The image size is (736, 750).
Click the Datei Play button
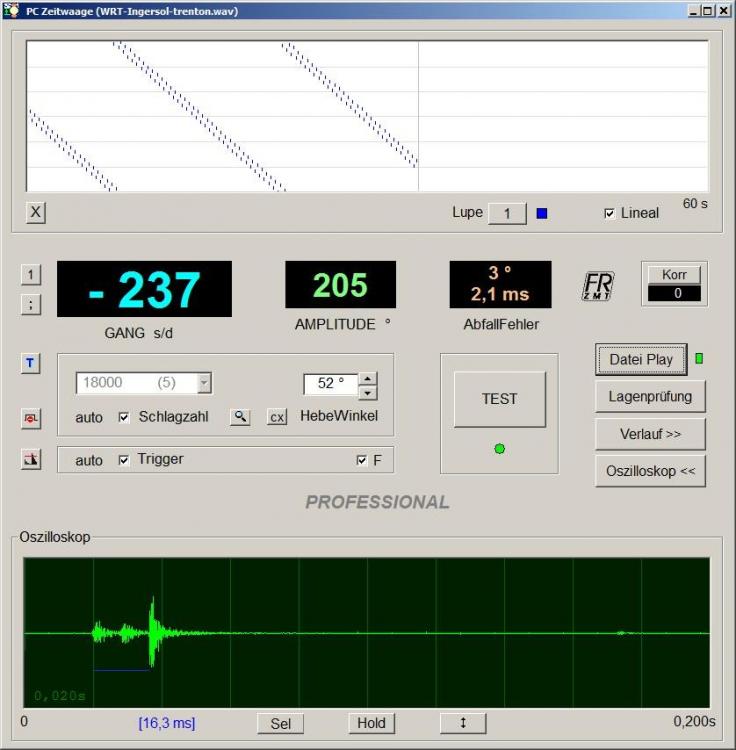coord(641,359)
